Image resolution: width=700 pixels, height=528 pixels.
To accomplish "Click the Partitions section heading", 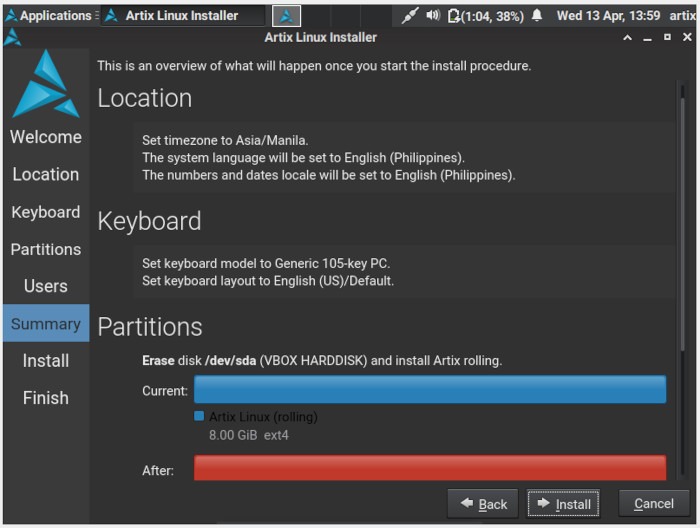I will pos(150,327).
